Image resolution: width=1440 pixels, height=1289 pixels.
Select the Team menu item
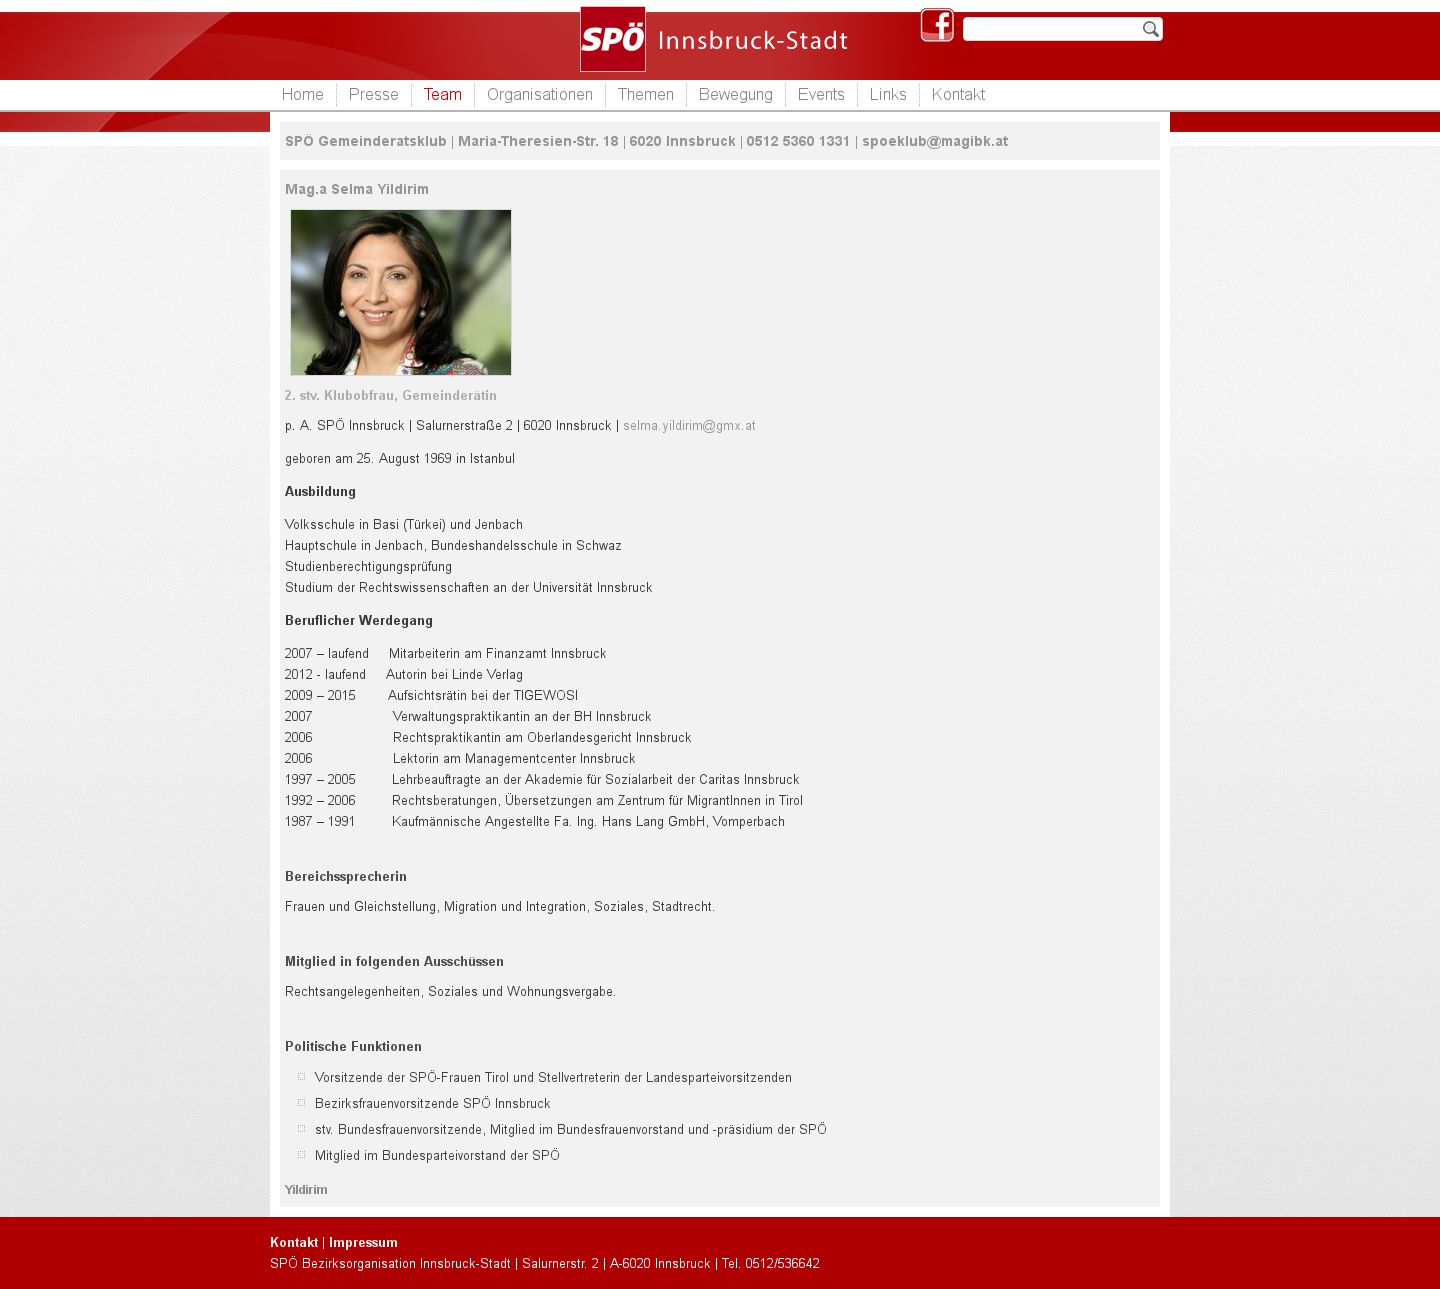pyautogui.click(x=442, y=94)
